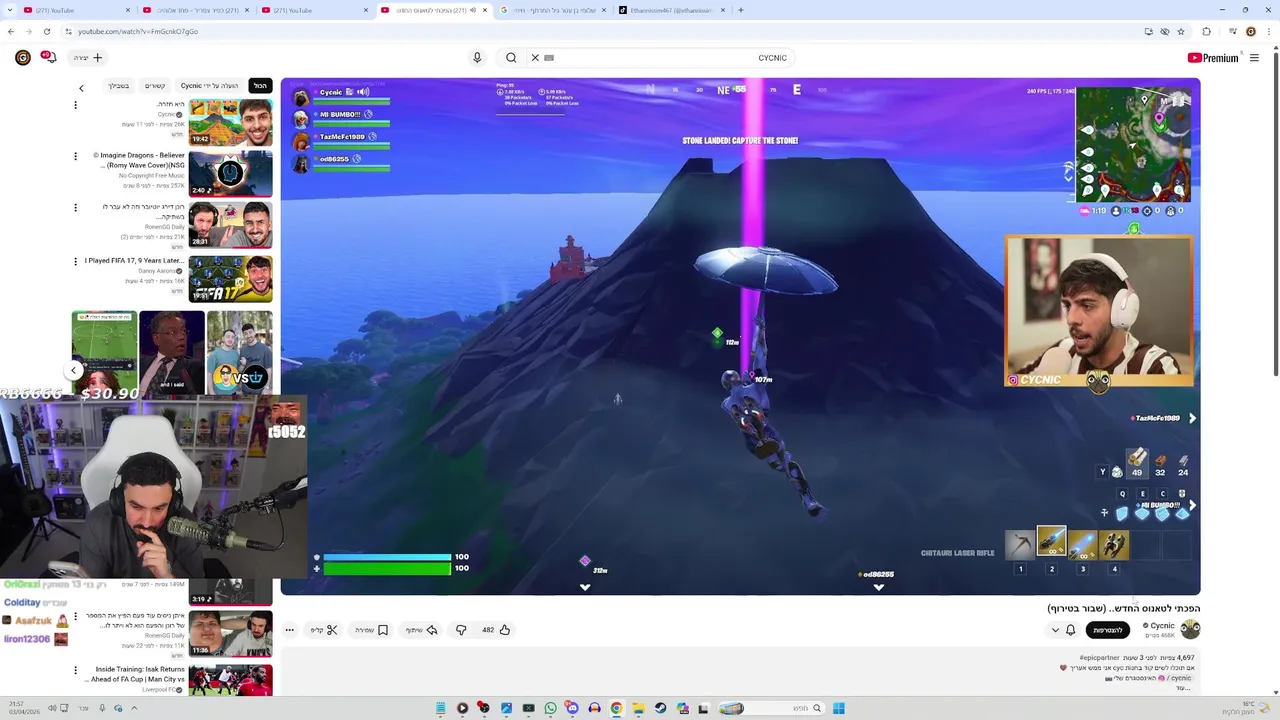1280x720 pixels.
Task: Open the #epicpartner hashtag link
Action: coord(1099,658)
